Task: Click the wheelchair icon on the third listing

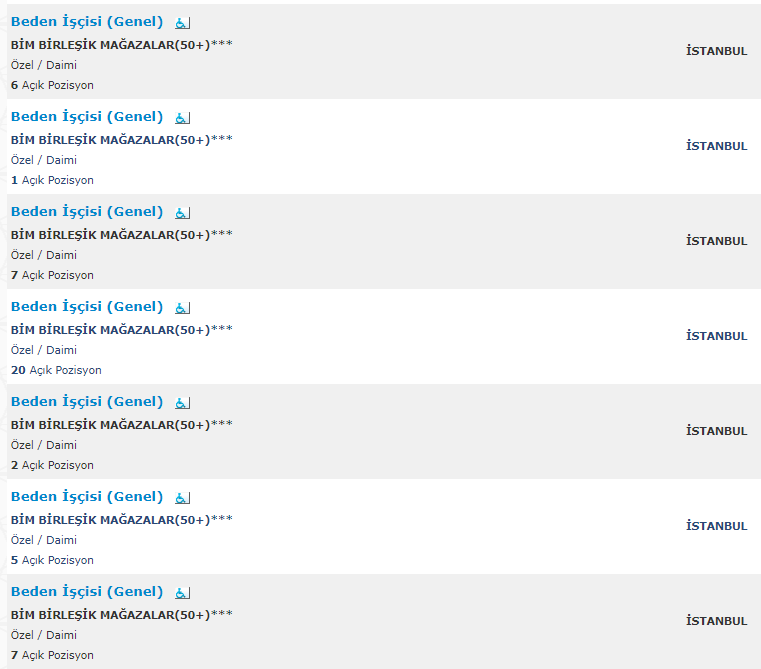Action: coord(182,213)
